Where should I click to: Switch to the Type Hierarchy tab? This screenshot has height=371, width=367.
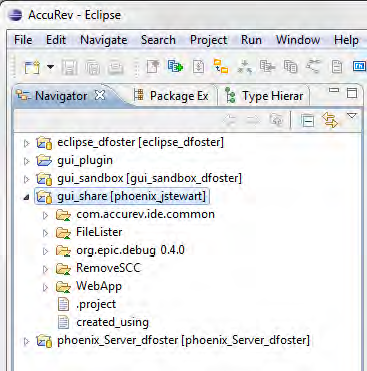tap(264, 96)
